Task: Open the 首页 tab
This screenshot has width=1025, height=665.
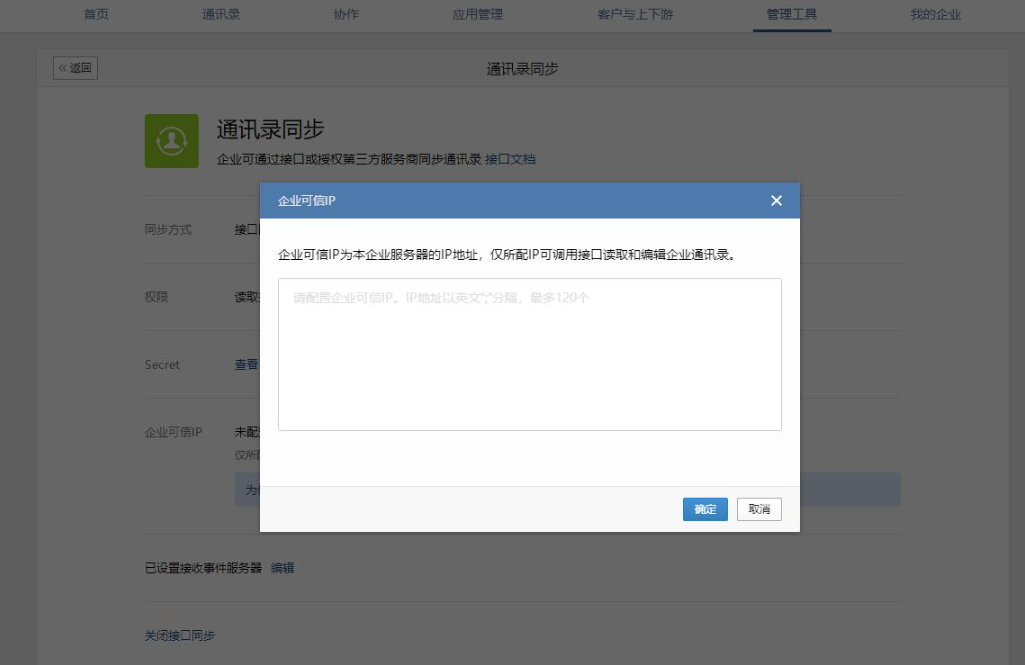Action: click(96, 14)
